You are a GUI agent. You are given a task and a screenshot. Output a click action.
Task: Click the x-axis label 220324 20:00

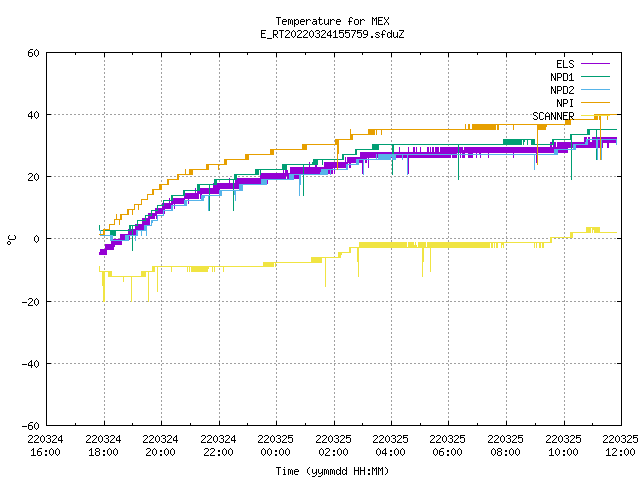[160, 446]
